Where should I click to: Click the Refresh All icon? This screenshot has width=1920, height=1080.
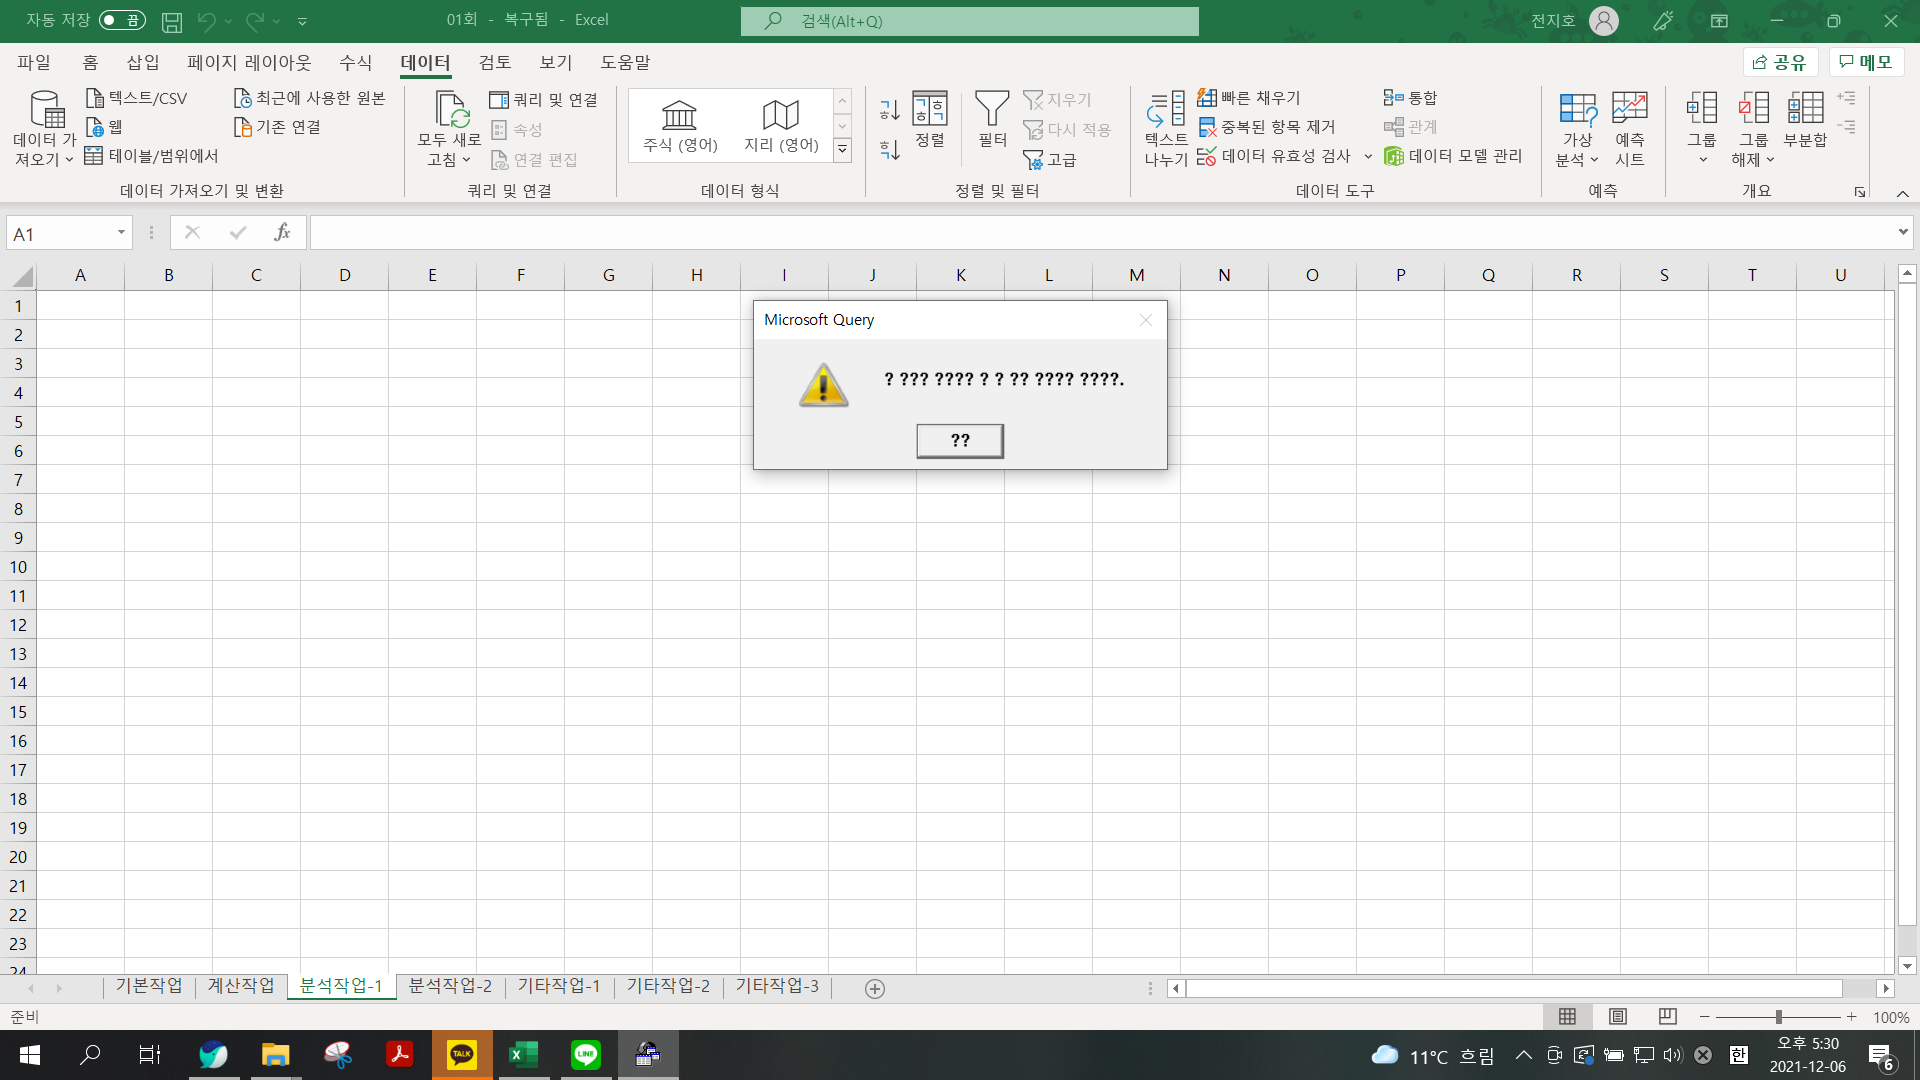coord(450,109)
